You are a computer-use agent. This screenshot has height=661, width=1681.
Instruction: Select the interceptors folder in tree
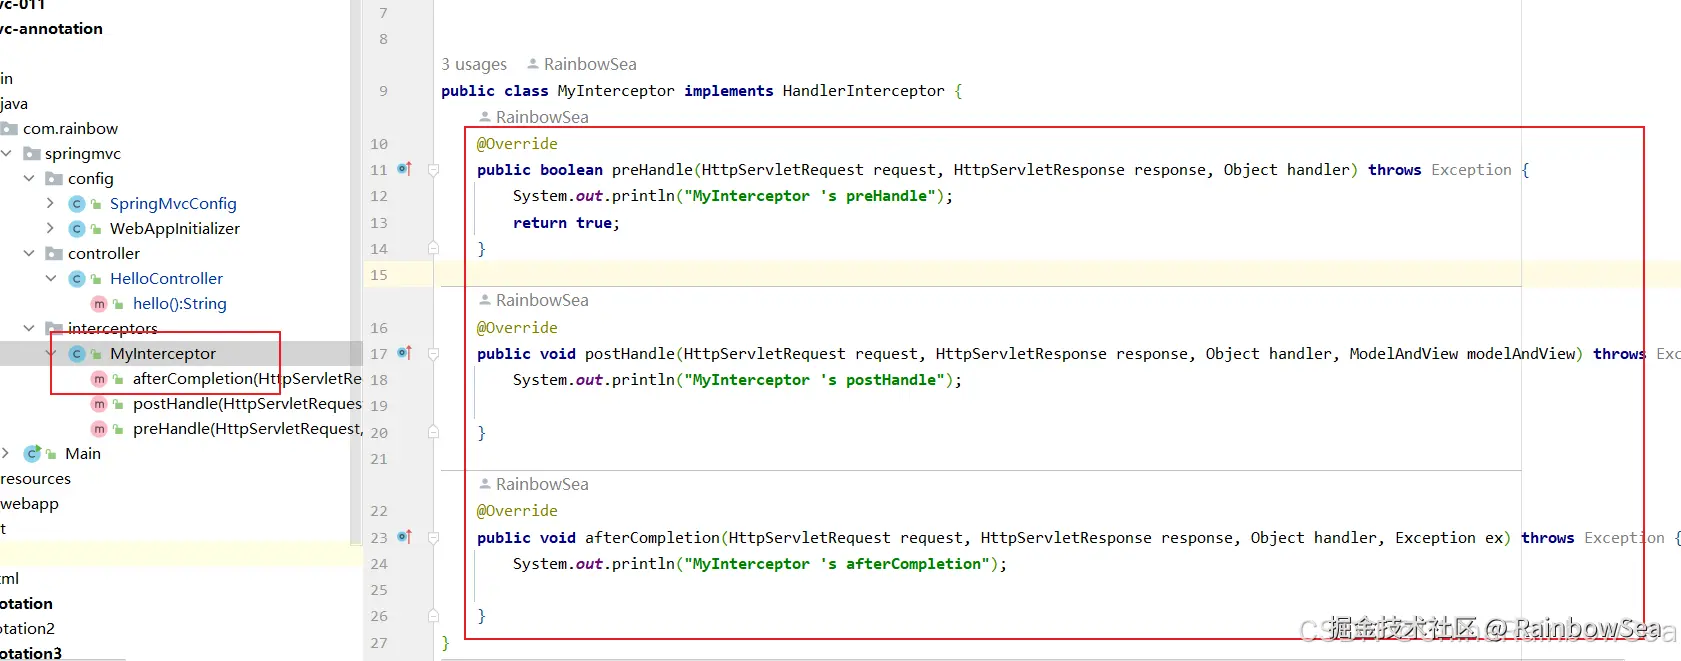coord(113,329)
